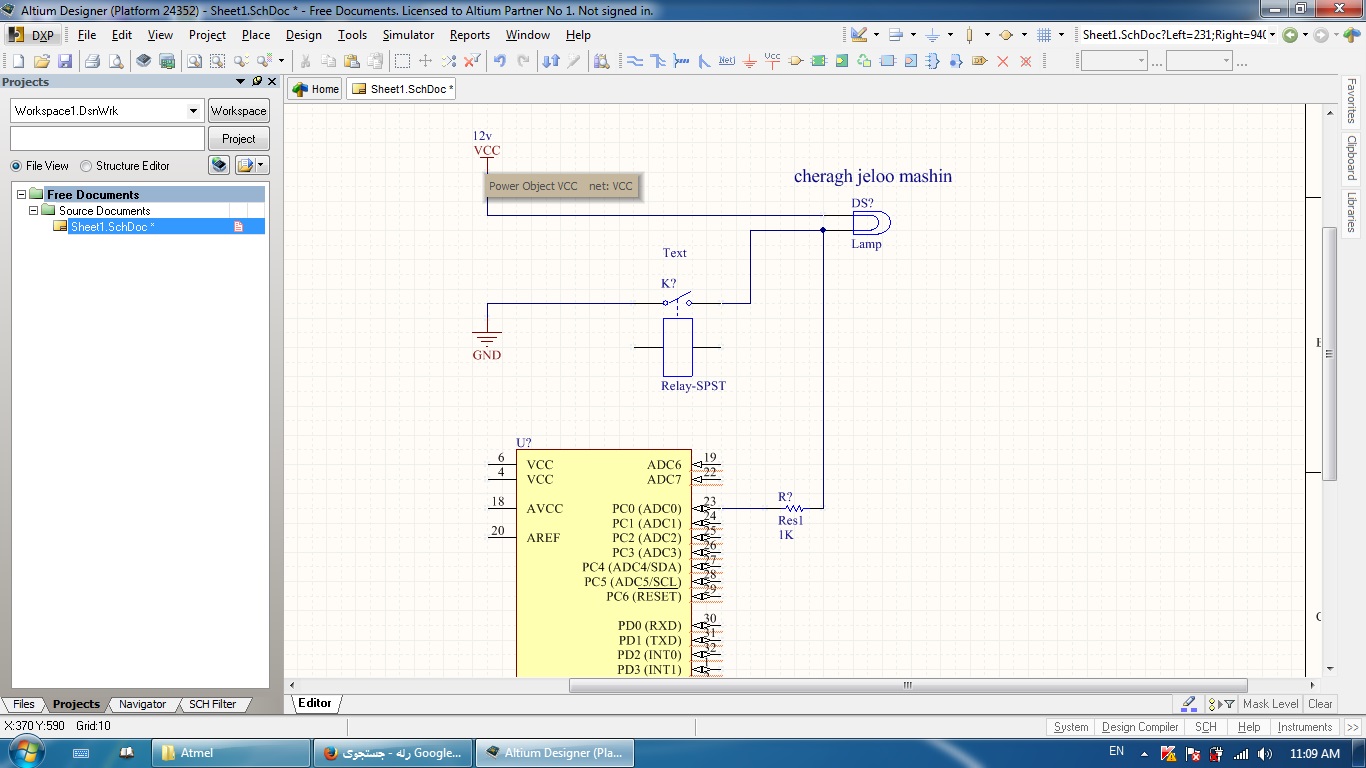Open the Drawing utility tools dropdown

point(876,35)
